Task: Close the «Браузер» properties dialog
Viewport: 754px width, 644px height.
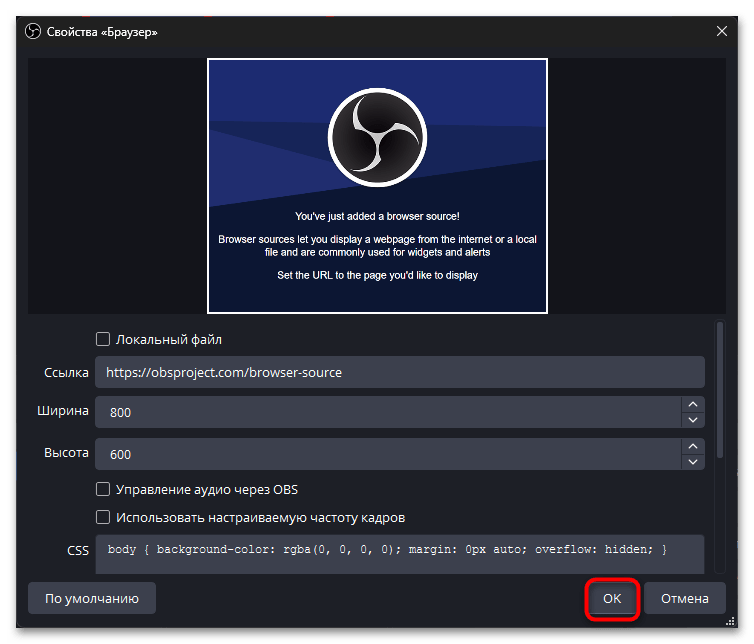Action: 722,32
